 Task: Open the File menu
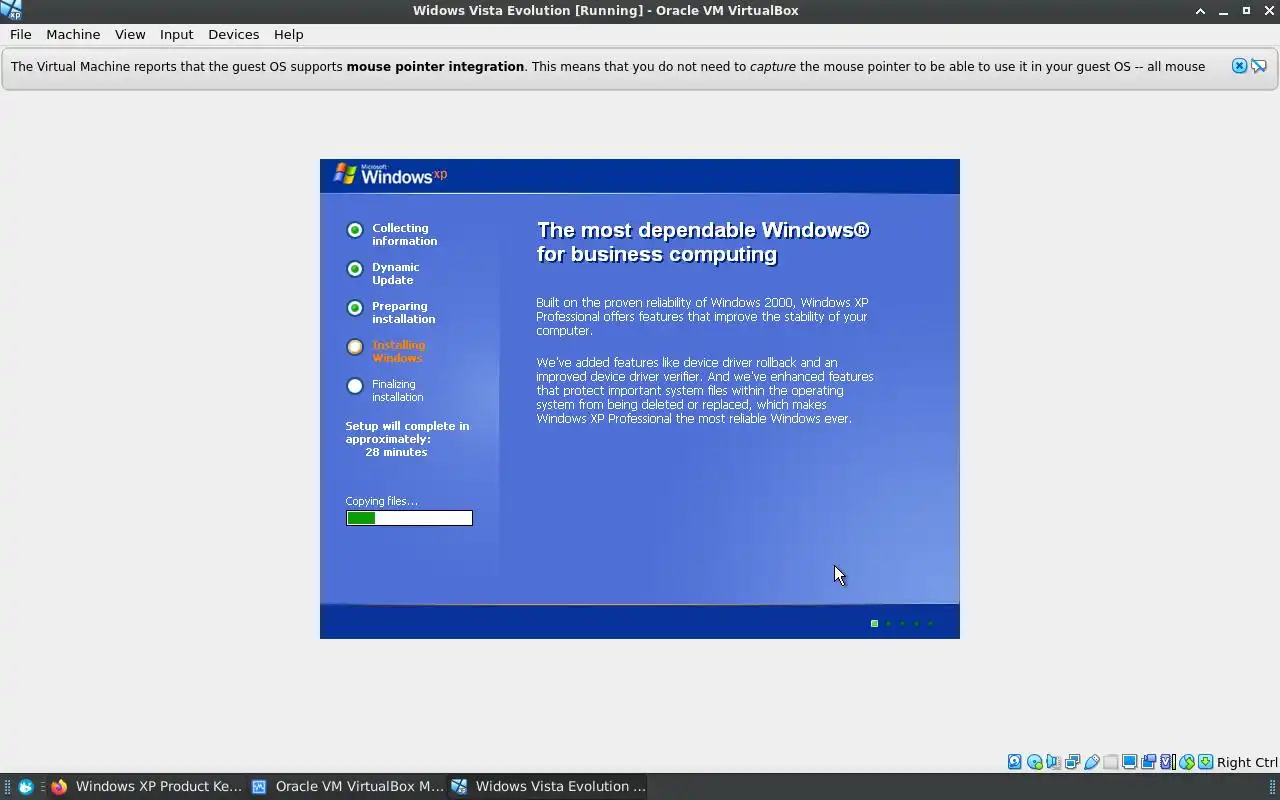point(20,34)
